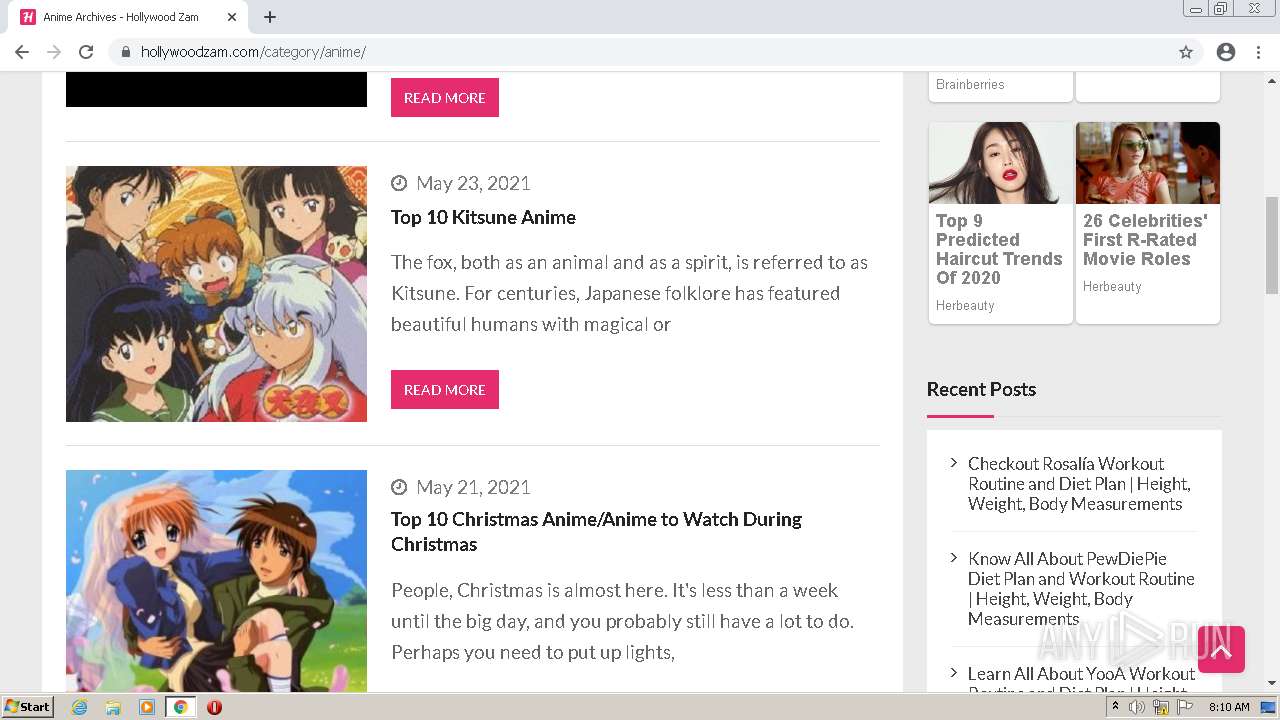Screen dimensions: 1280x720
Task: Click clock icon beside May 23, 2021
Action: [399, 183]
